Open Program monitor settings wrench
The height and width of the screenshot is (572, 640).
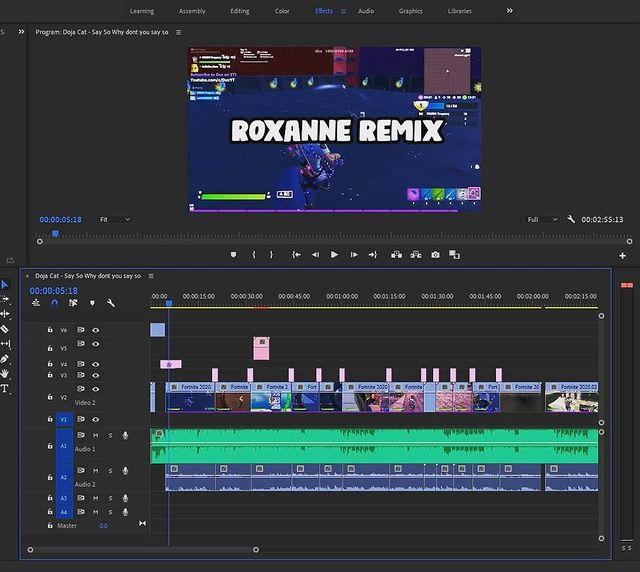[x=571, y=219]
